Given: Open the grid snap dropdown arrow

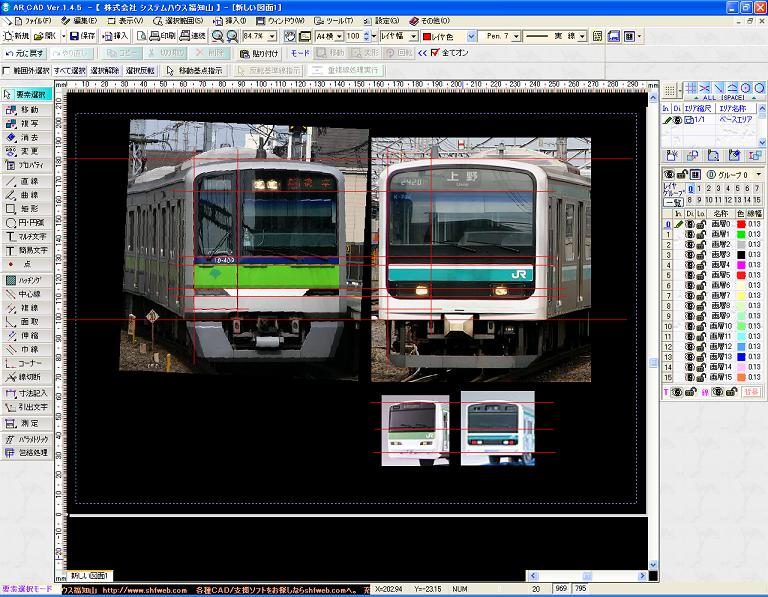Looking at the screenshot, I should (680, 90).
